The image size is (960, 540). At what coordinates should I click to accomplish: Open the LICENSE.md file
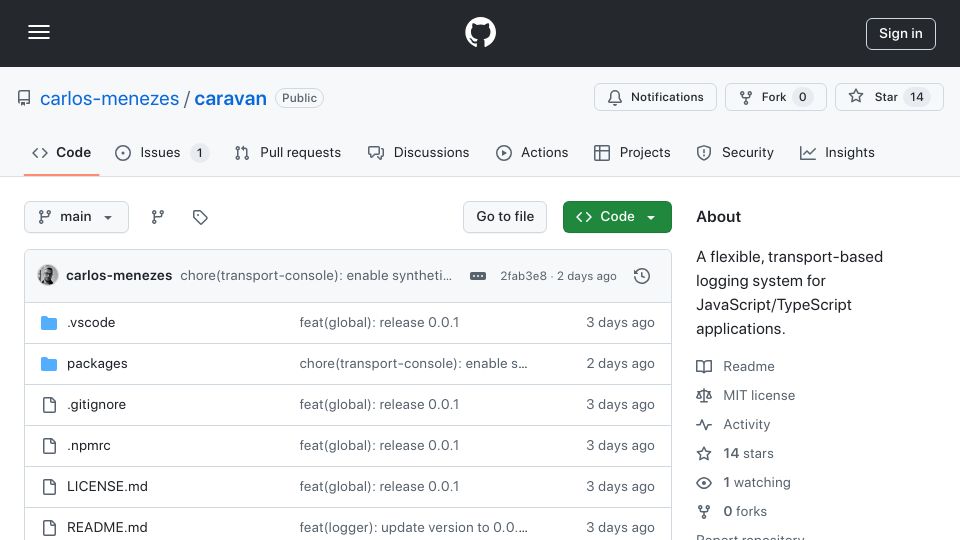click(x=107, y=487)
